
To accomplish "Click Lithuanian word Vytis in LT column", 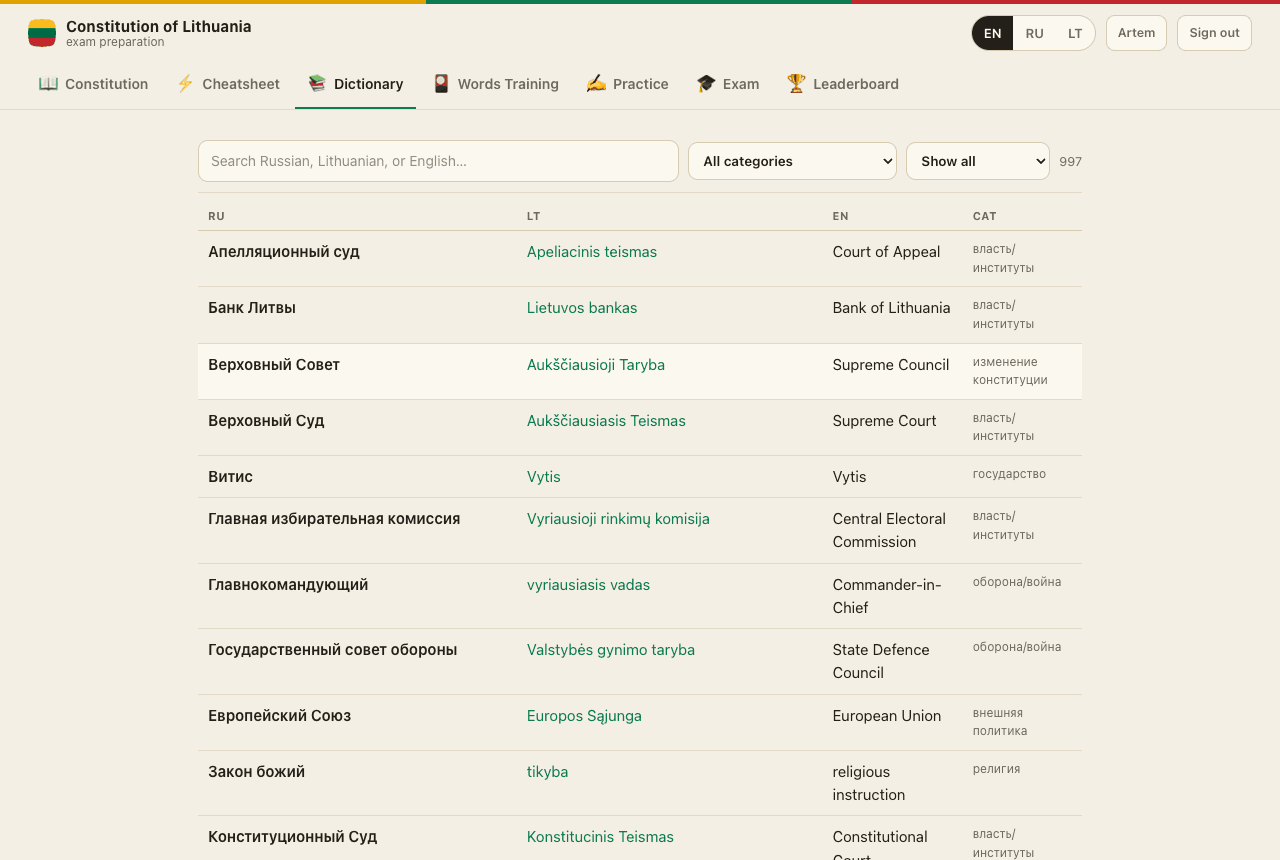I will [544, 477].
